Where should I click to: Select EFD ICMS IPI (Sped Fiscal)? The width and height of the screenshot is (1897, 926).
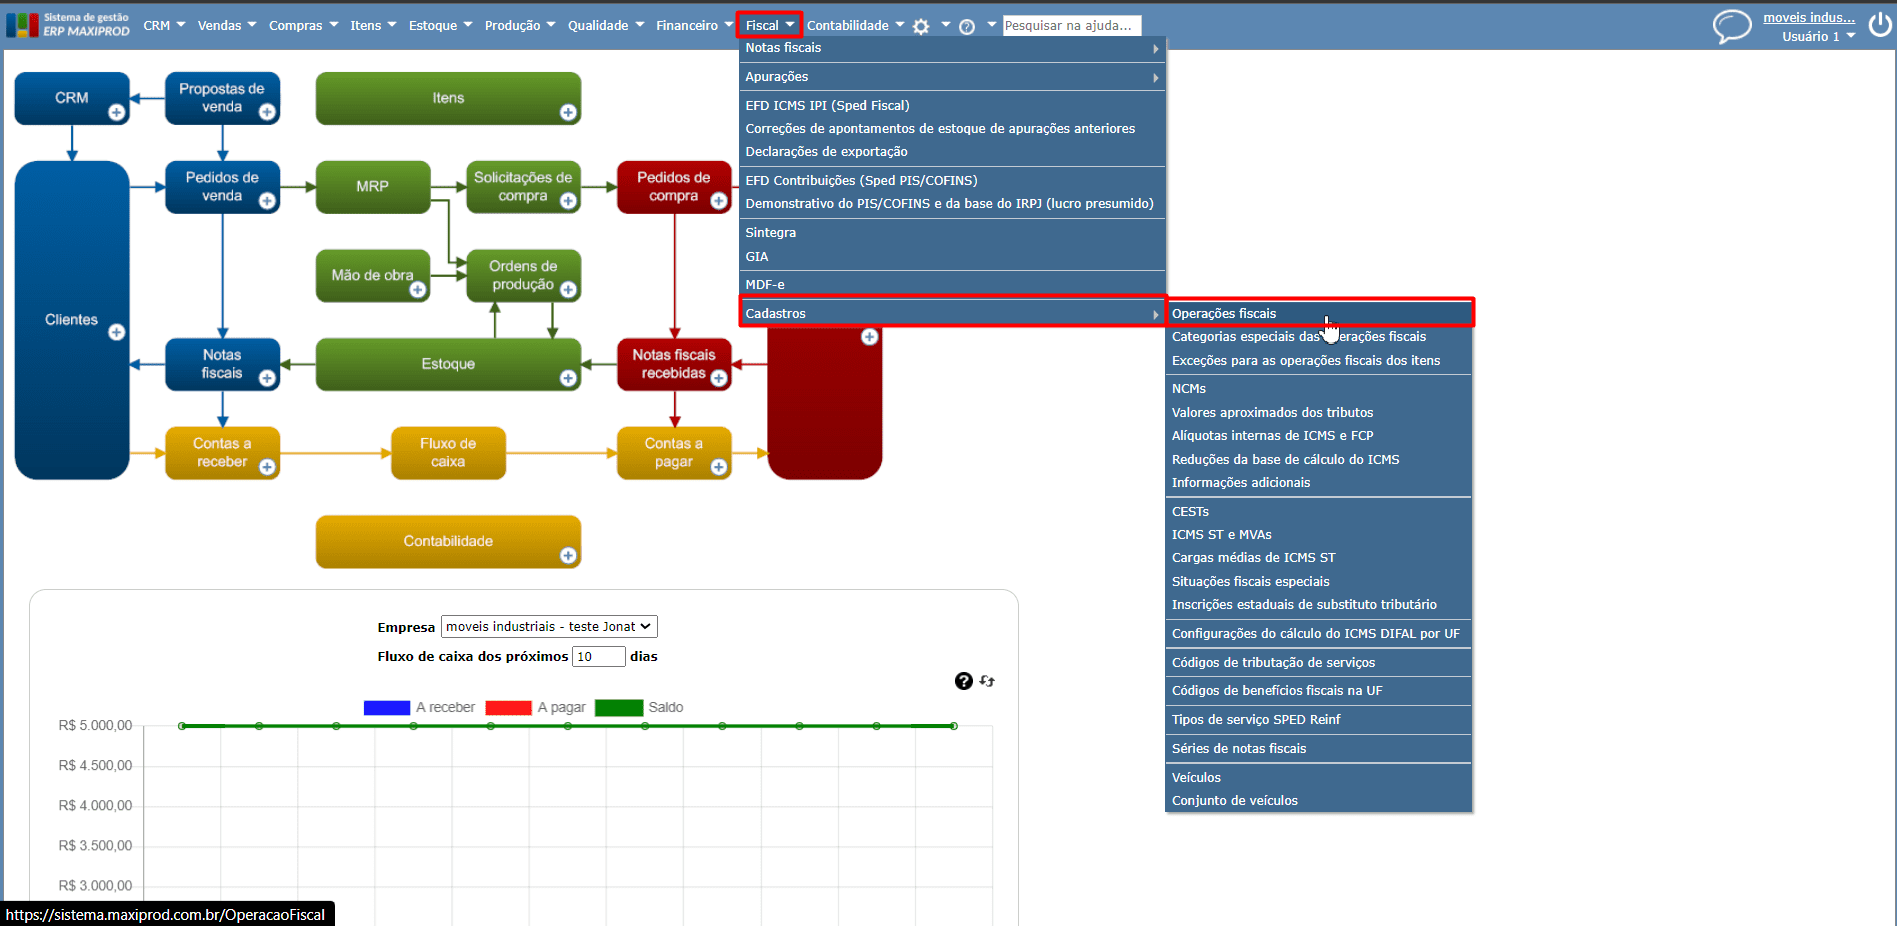pos(827,105)
